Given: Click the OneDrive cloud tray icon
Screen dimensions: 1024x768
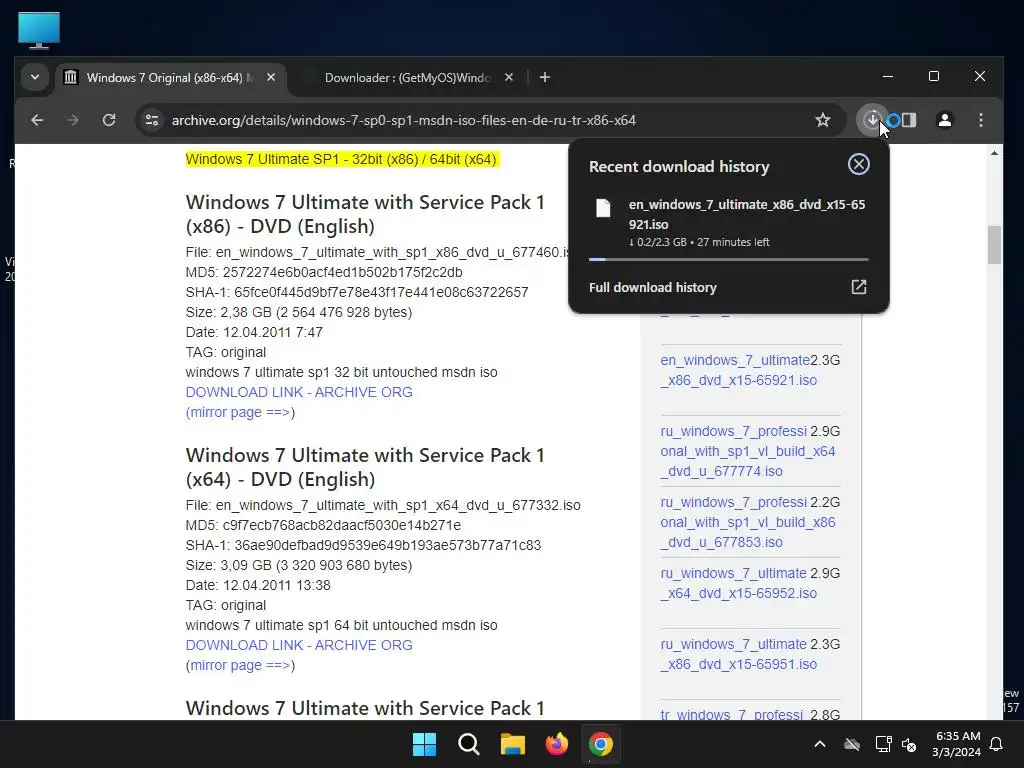Looking at the screenshot, I should 852,744.
